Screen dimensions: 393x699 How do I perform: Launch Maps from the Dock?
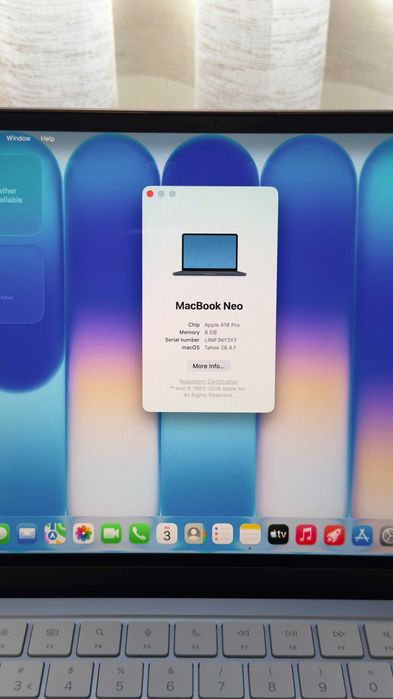55,534
